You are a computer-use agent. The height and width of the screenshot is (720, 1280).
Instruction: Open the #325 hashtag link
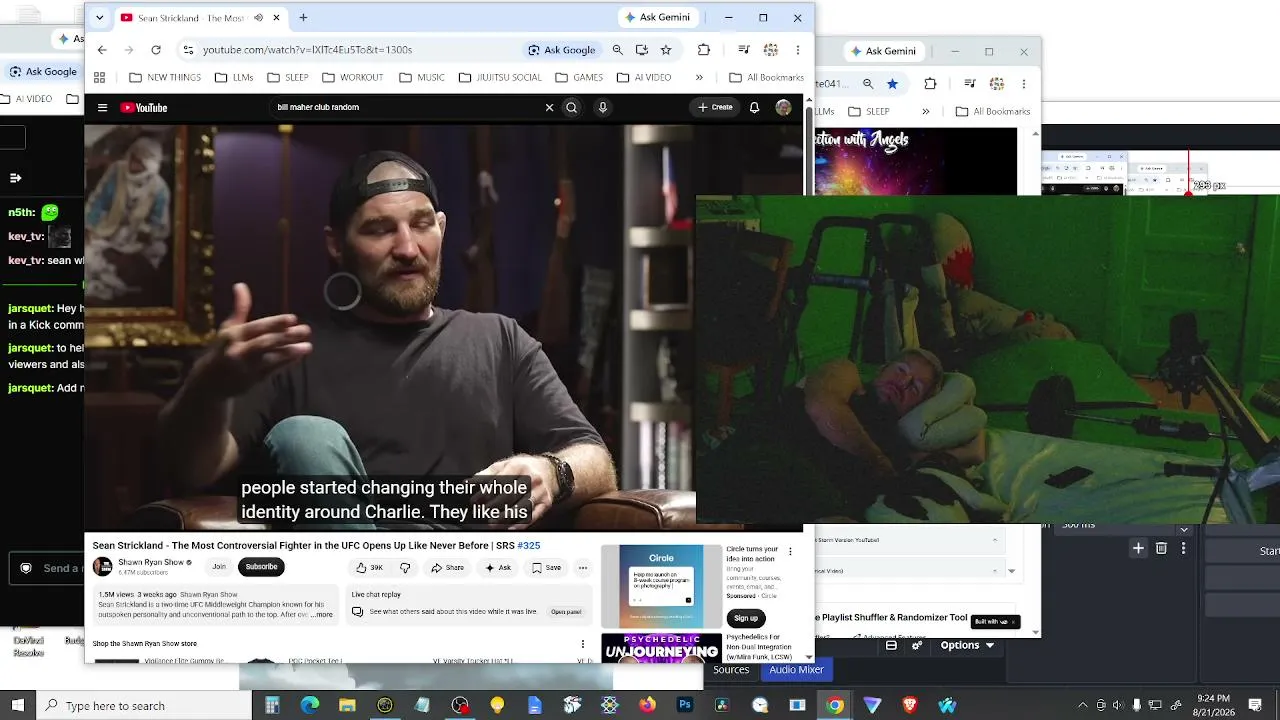[x=529, y=546]
